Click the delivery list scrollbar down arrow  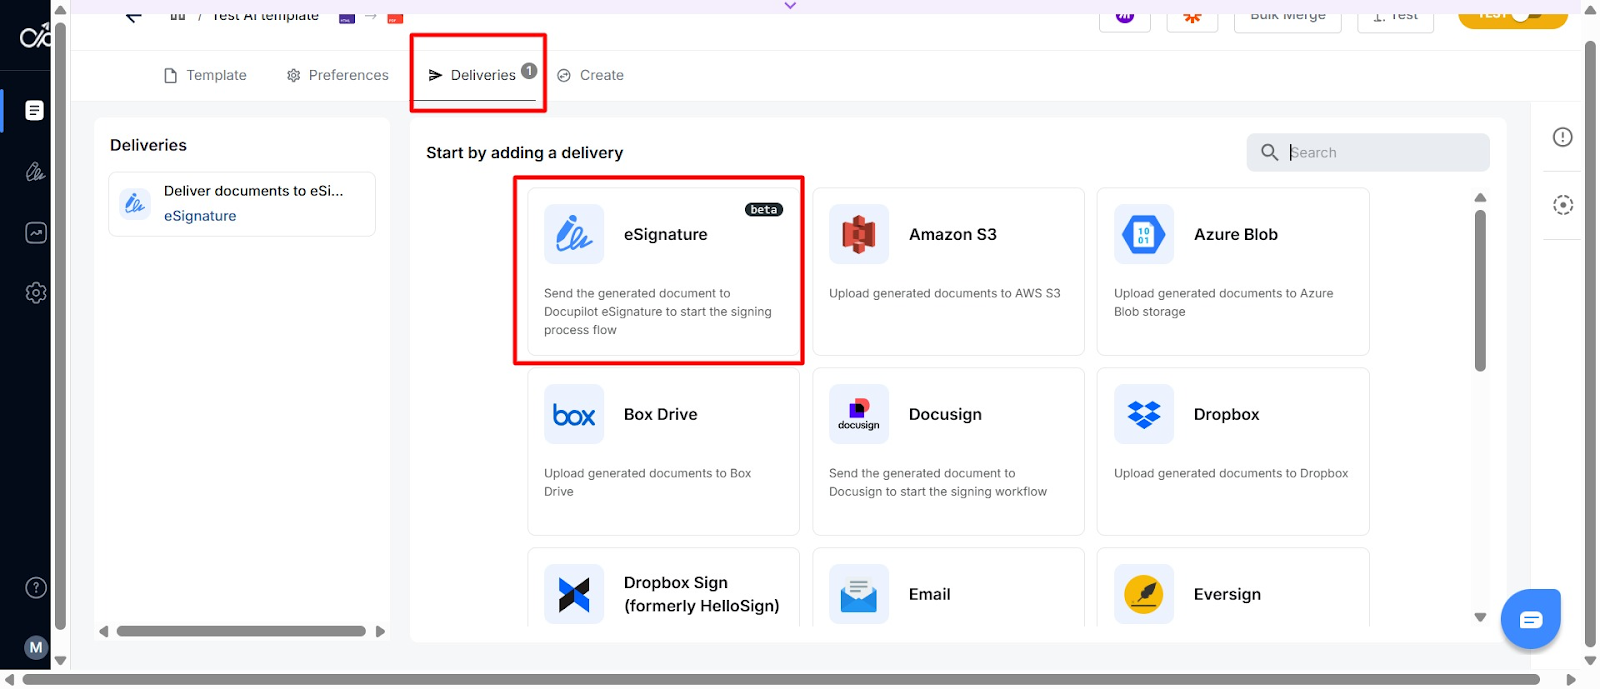click(x=1480, y=617)
